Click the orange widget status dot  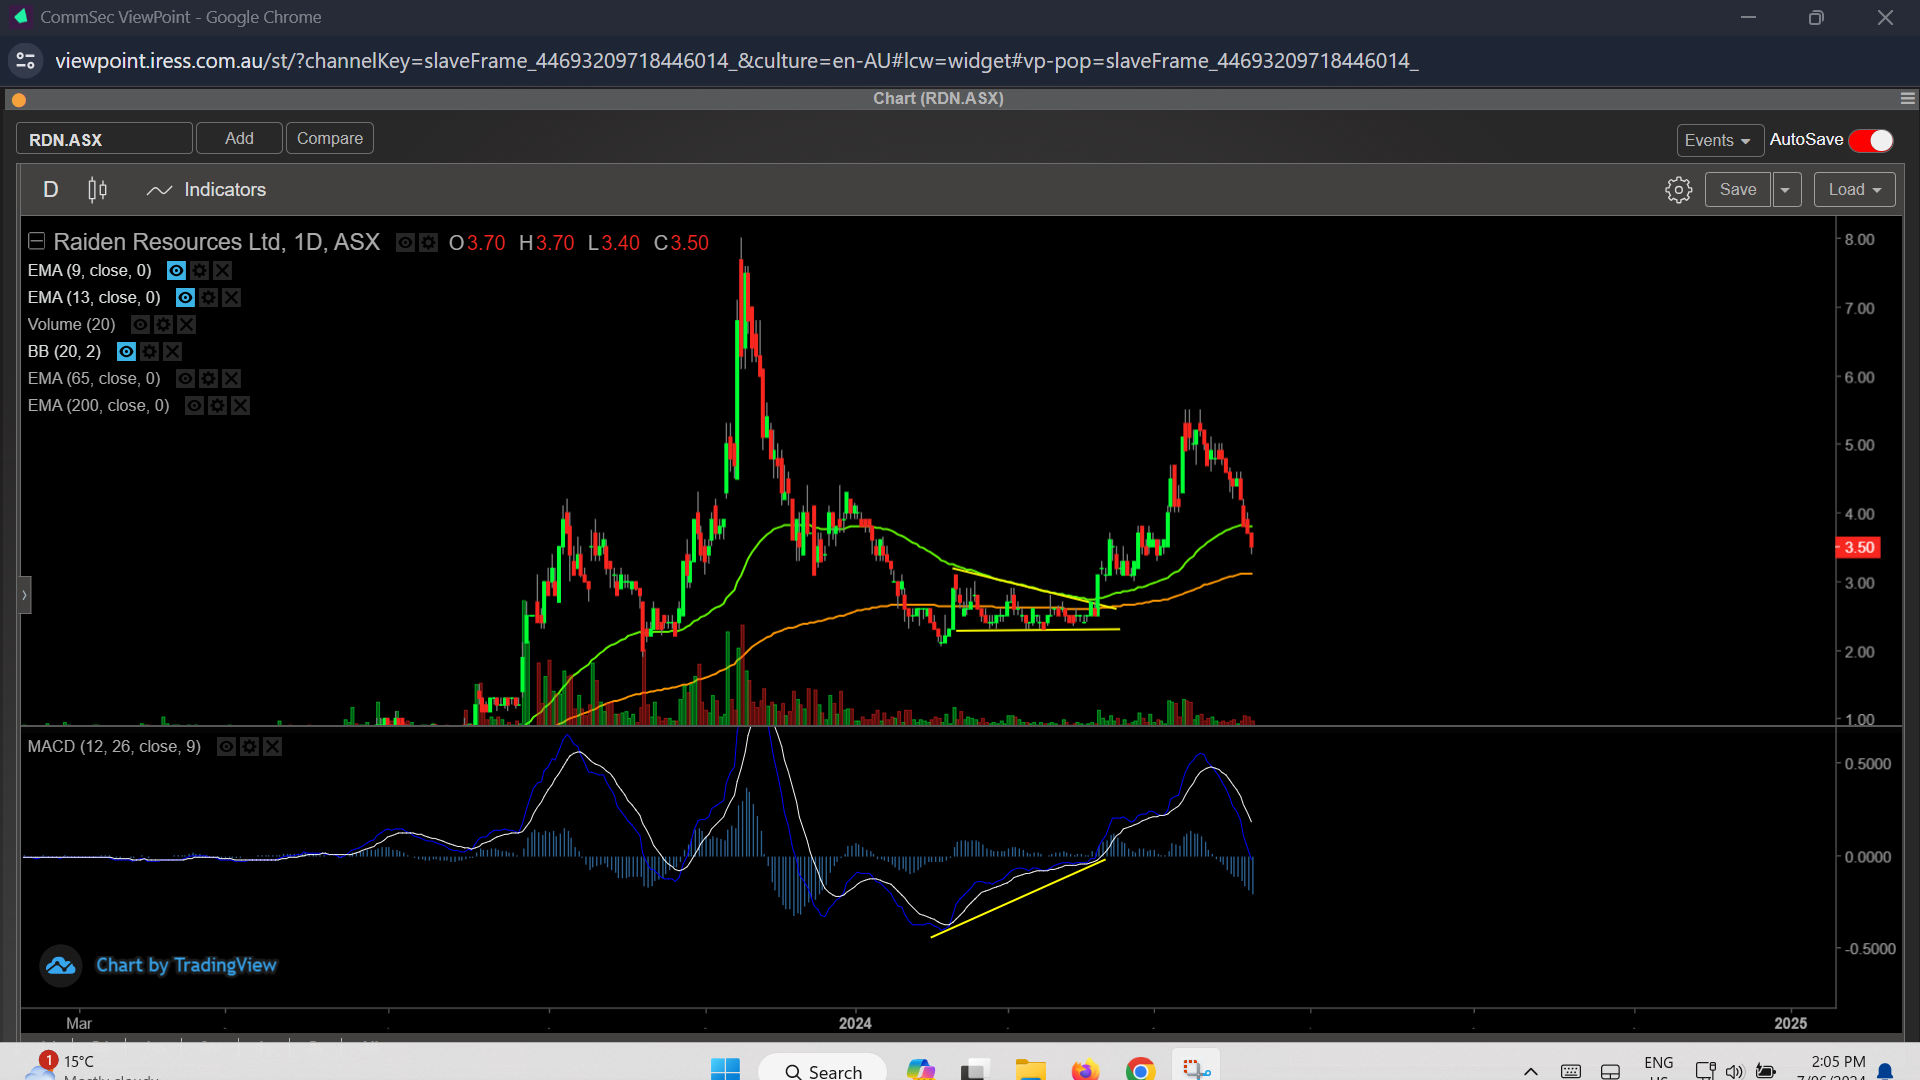[19, 99]
